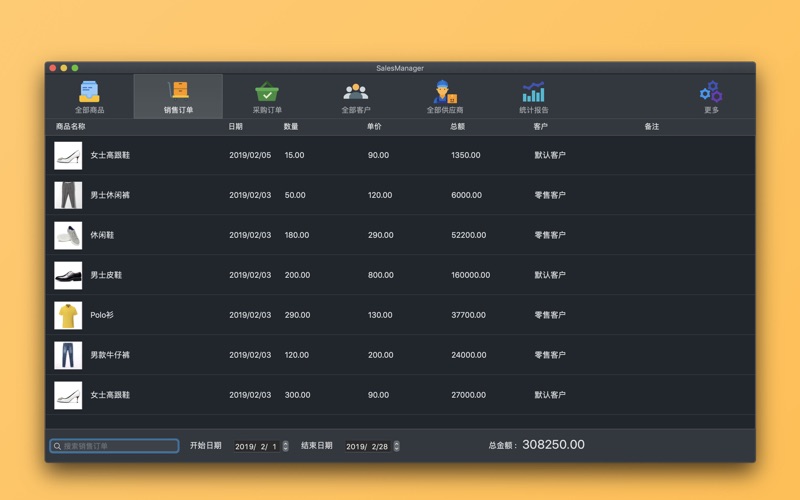
Task: Sort by the 单价 column header
Action: pyautogui.click(x=374, y=127)
